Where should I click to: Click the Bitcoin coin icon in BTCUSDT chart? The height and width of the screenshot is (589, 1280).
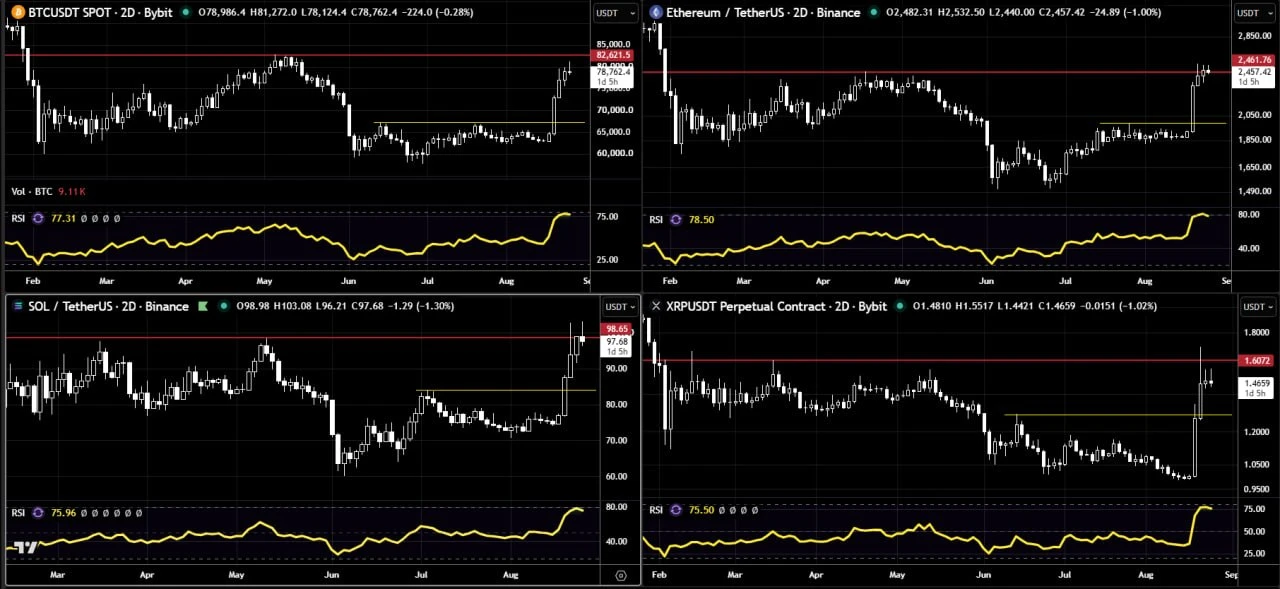click(18, 12)
